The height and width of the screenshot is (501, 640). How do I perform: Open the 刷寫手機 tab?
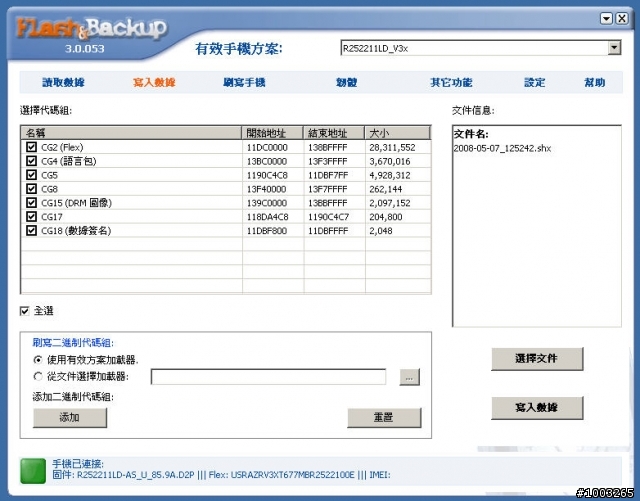[244, 82]
